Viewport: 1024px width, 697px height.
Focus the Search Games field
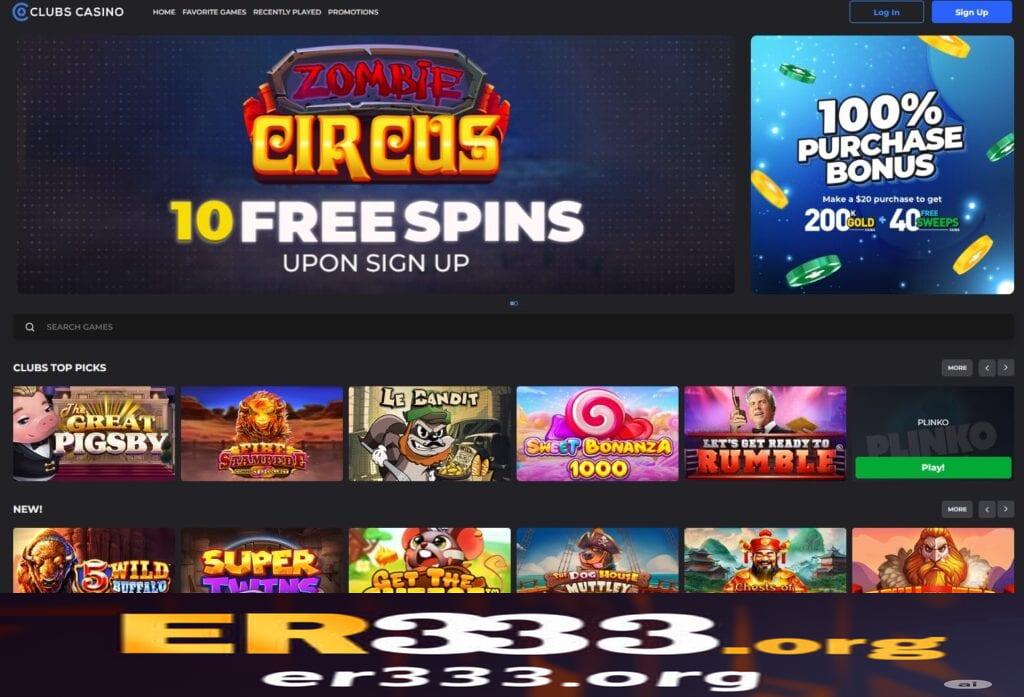[513, 327]
